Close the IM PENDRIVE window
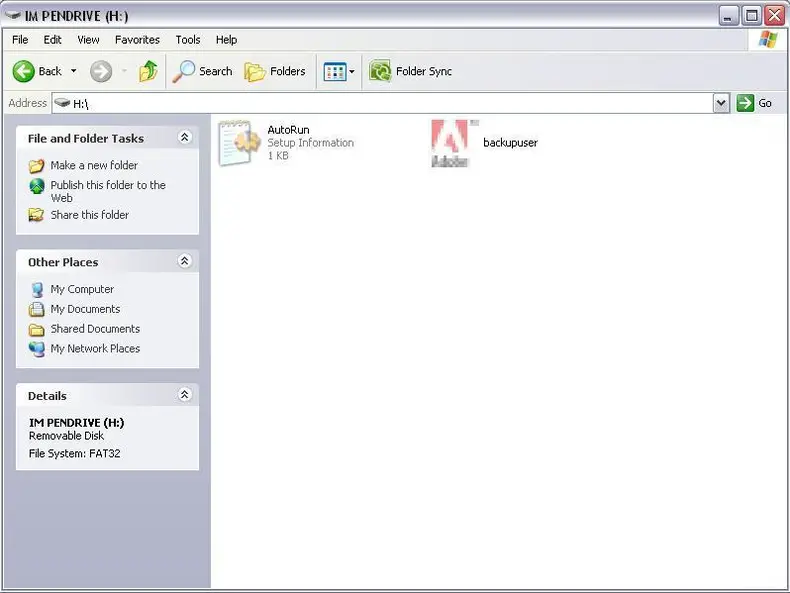The width and height of the screenshot is (790, 593). (x=775, y=16)
